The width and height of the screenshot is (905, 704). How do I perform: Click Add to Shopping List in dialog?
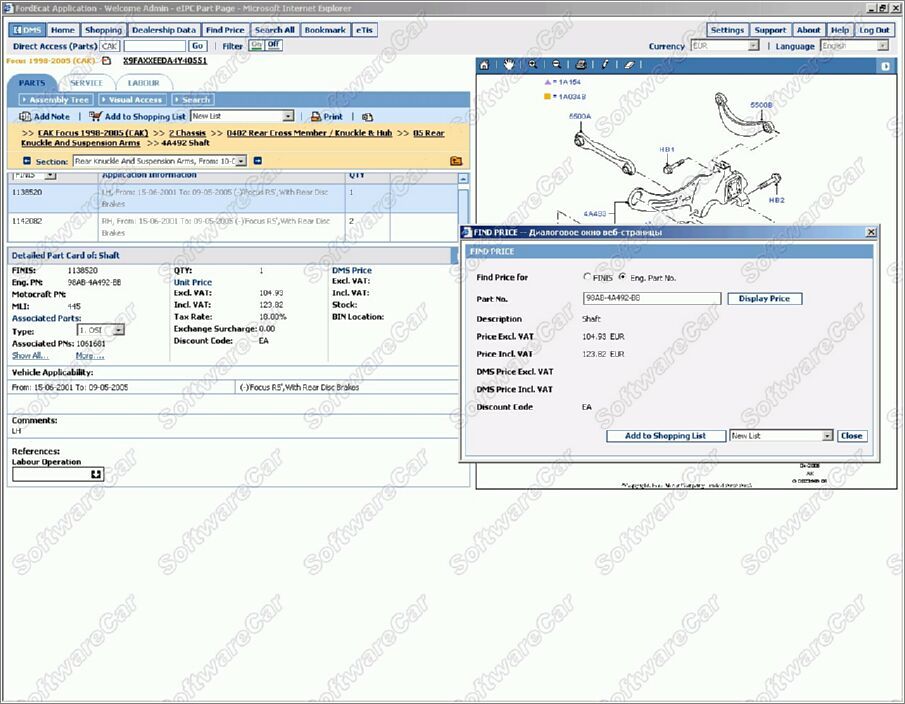click(665, 436)
